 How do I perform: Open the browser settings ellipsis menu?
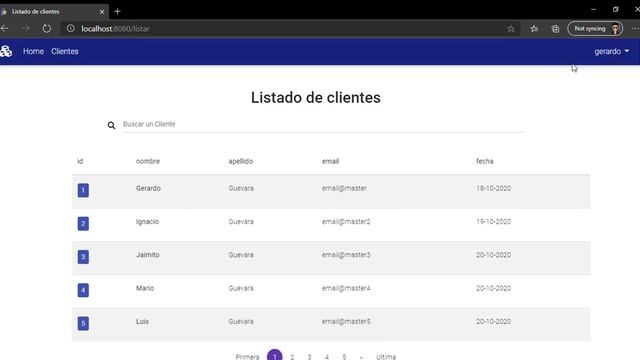pos(635,29)
